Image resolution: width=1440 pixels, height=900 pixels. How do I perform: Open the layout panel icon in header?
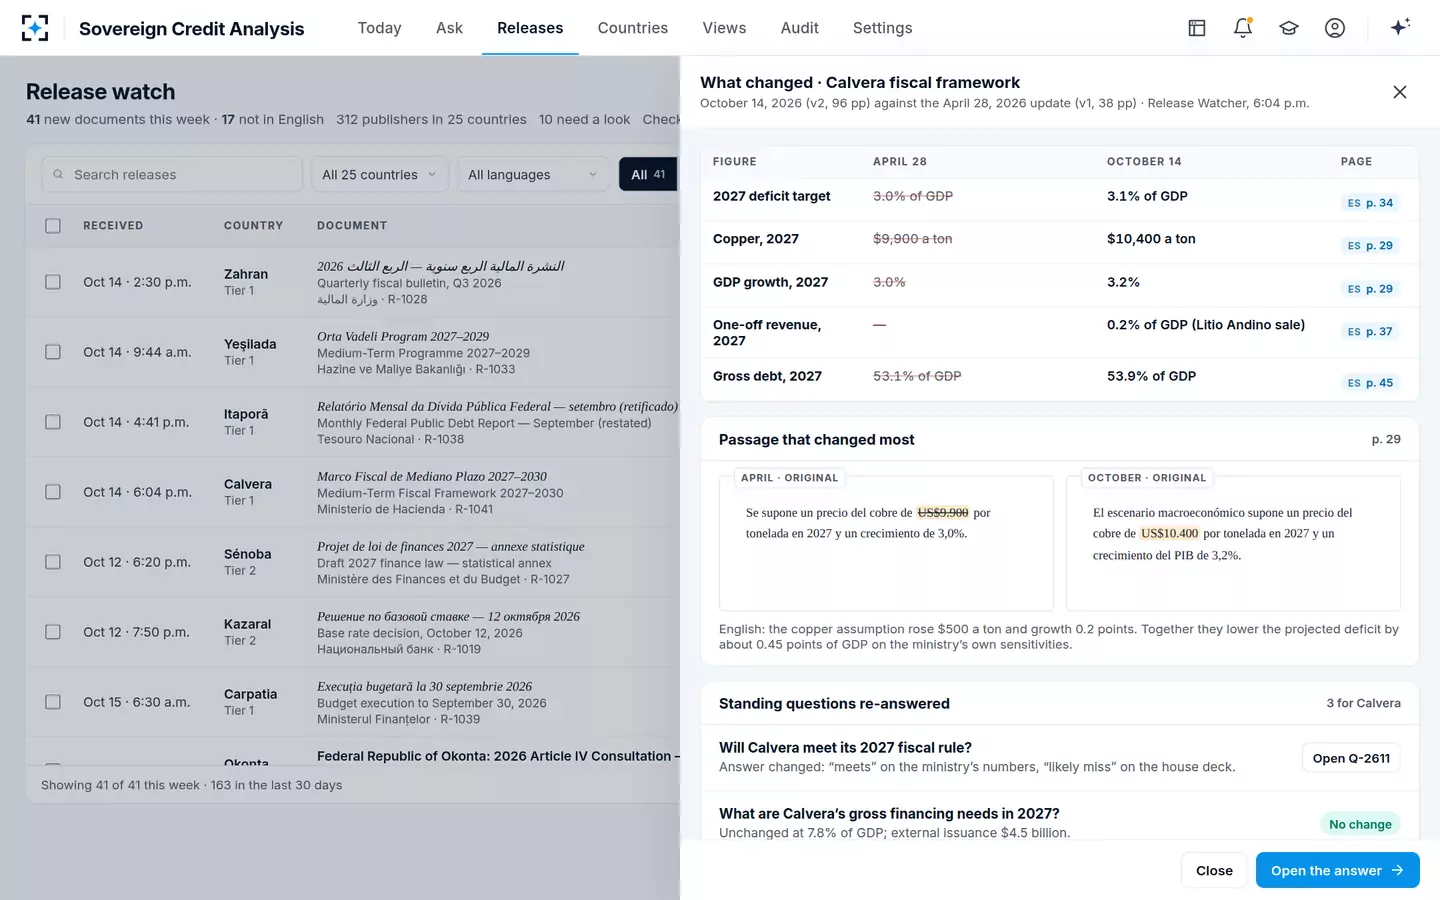tap(1197, 28)
